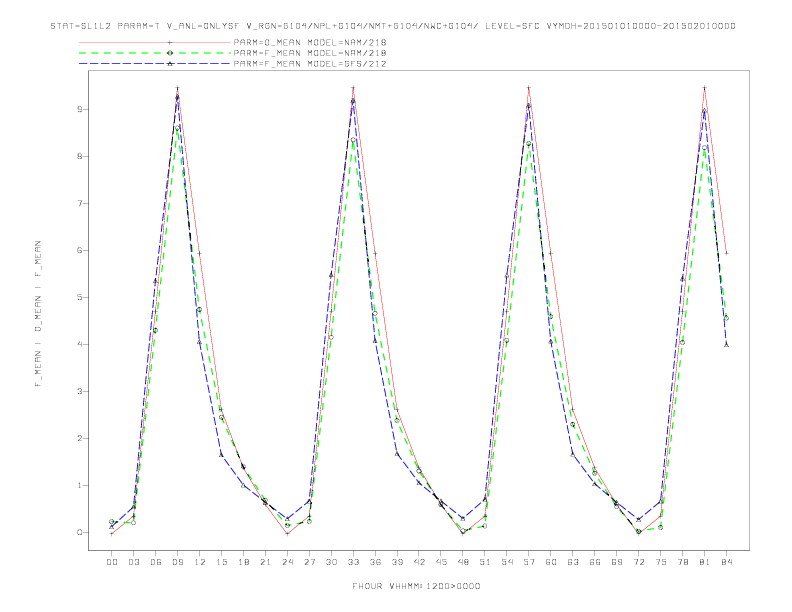Viewport: 792px width, 612px height.
Task: Click x-axis forecast hour label 54
Action: click(x=507, y=562)
